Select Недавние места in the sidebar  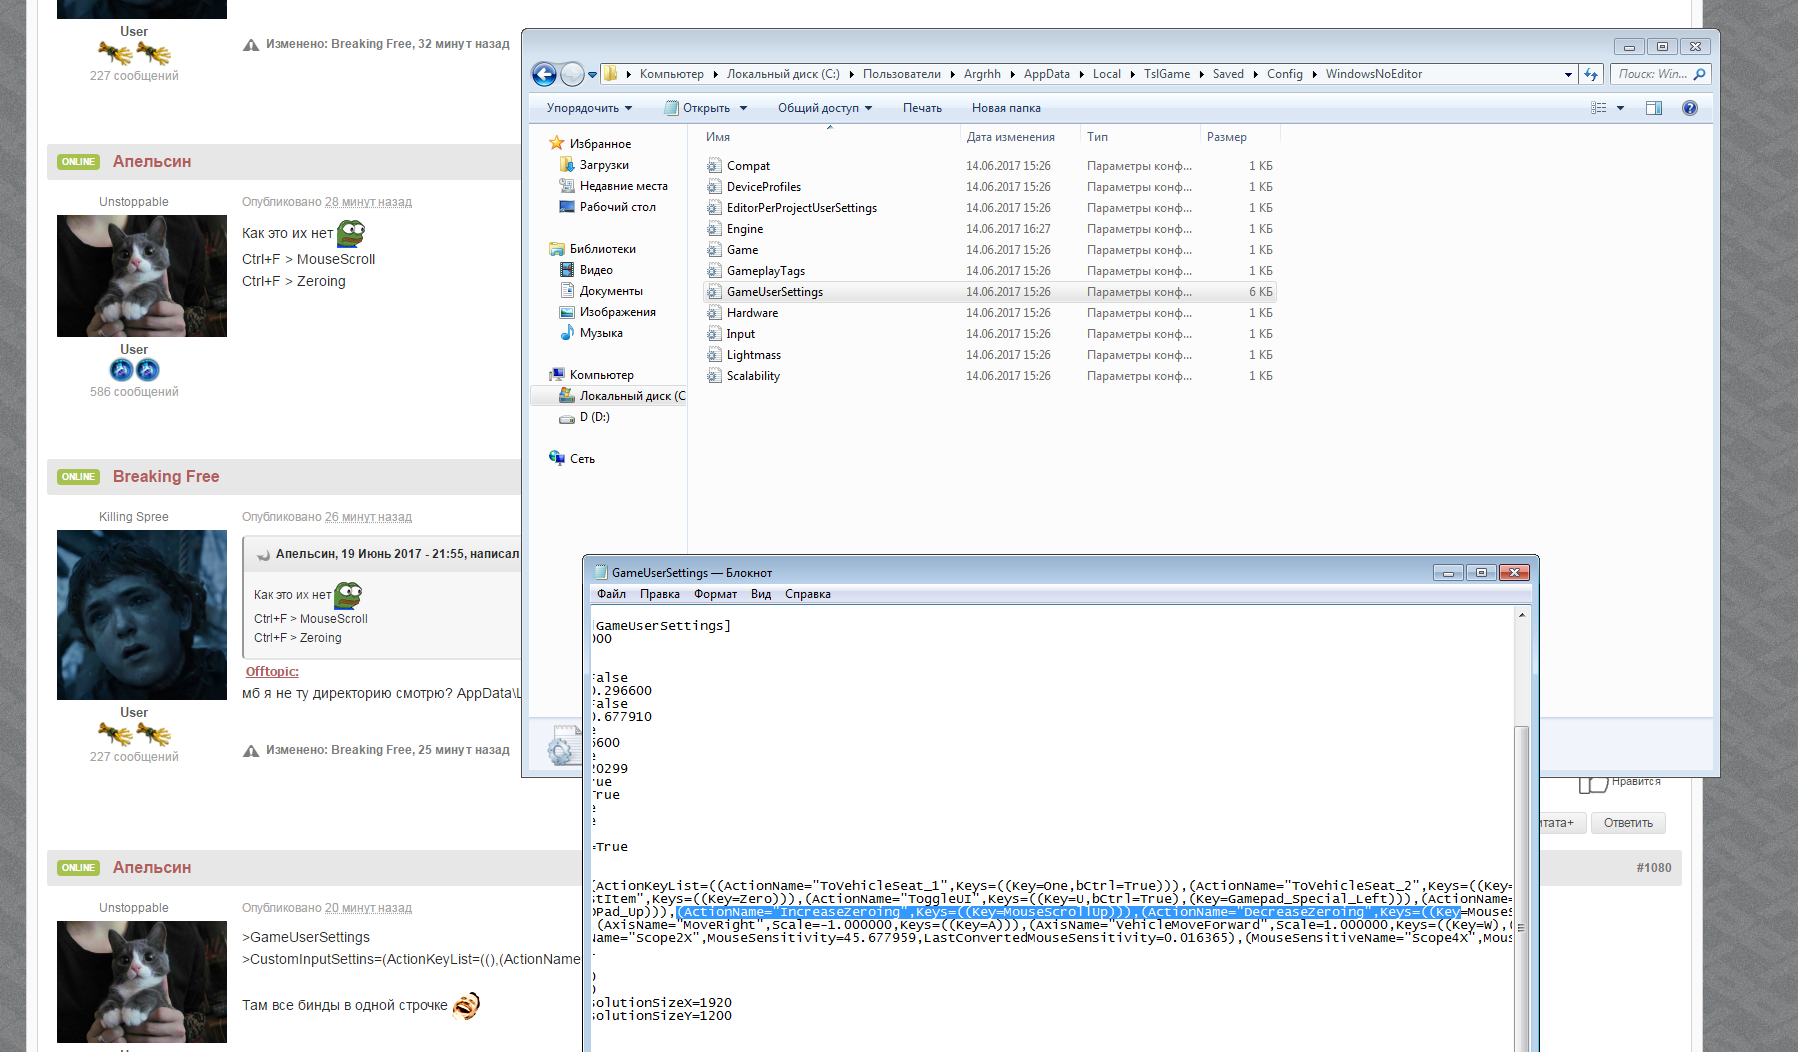(x=624, y=186)
